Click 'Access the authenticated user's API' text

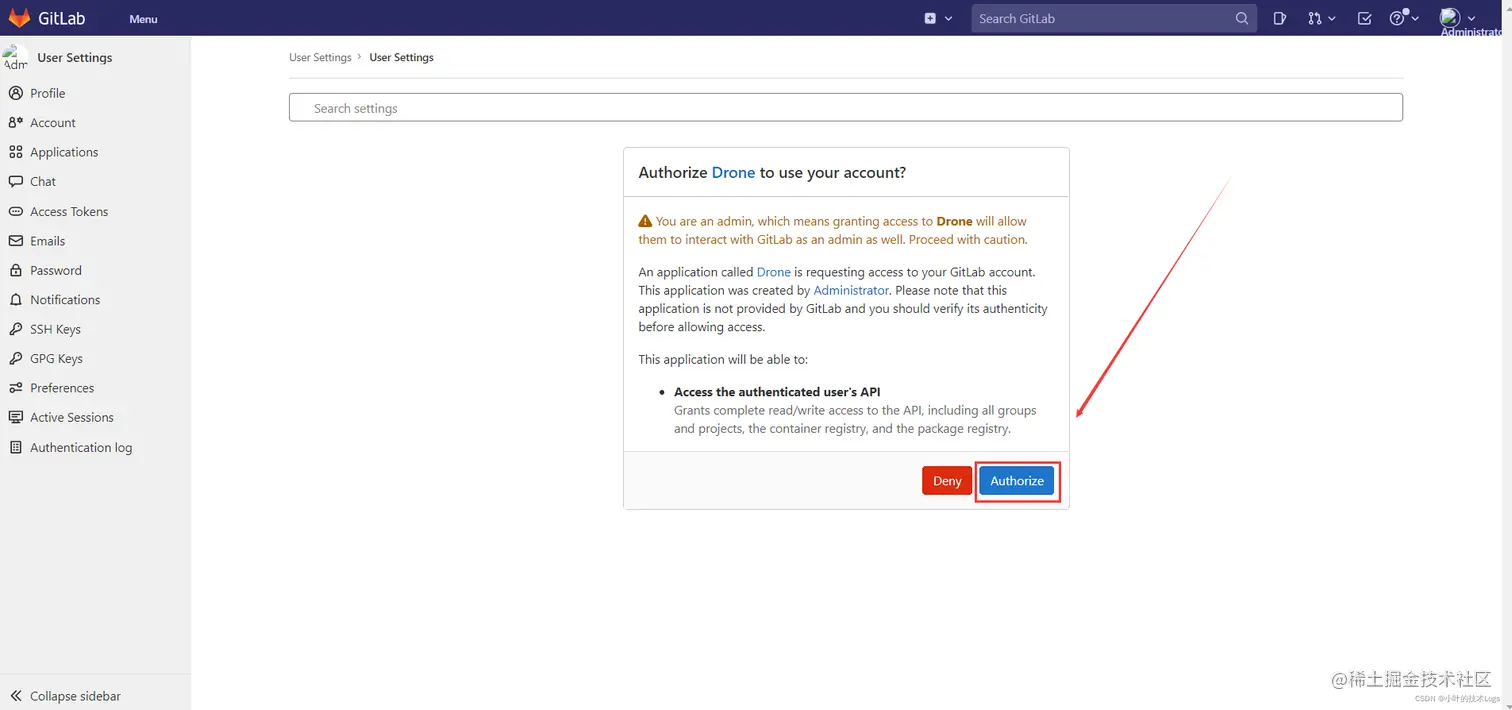(777, 392)
